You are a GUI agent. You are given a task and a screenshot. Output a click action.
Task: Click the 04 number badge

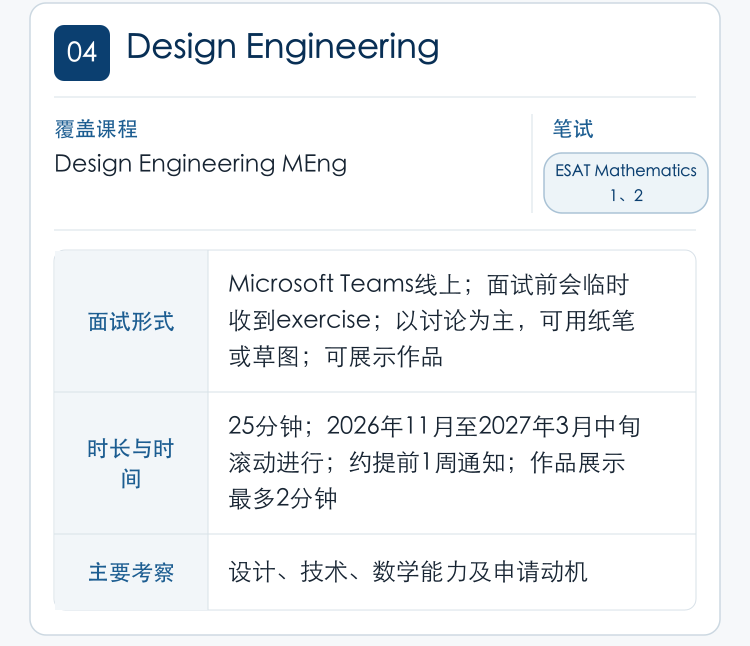(82, 53)
